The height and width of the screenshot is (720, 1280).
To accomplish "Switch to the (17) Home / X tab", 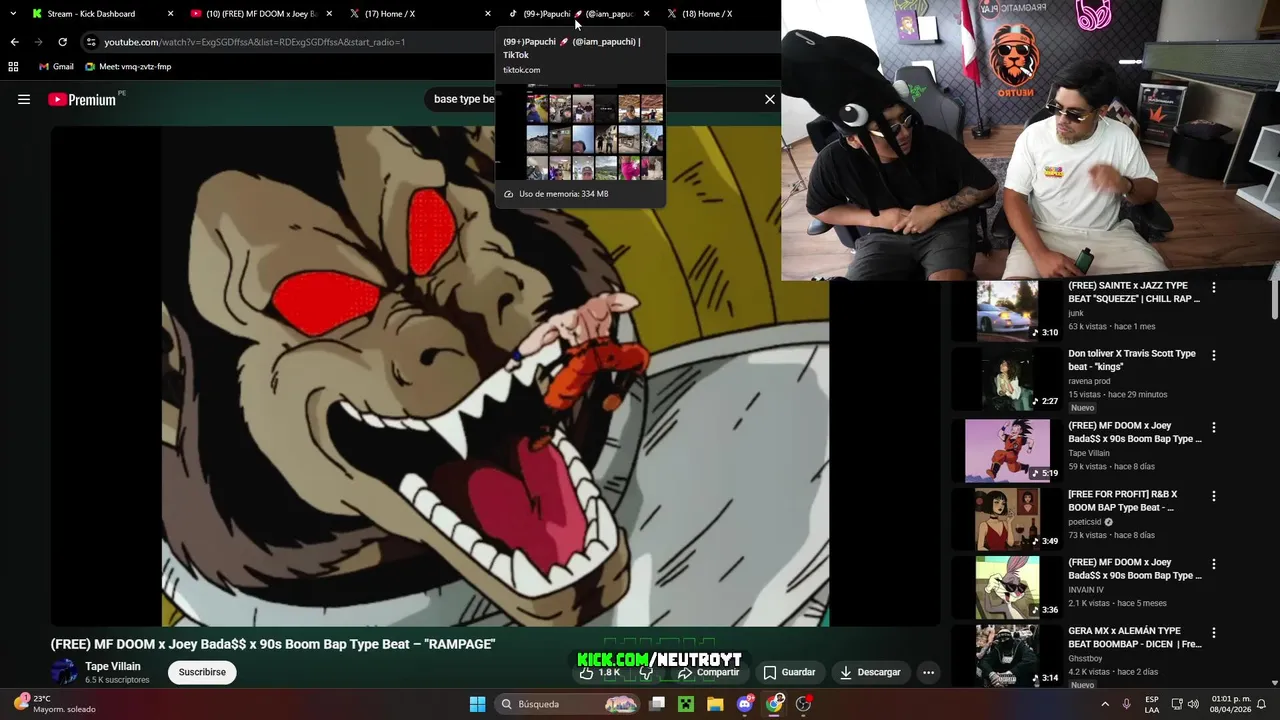I will [420, 14].
